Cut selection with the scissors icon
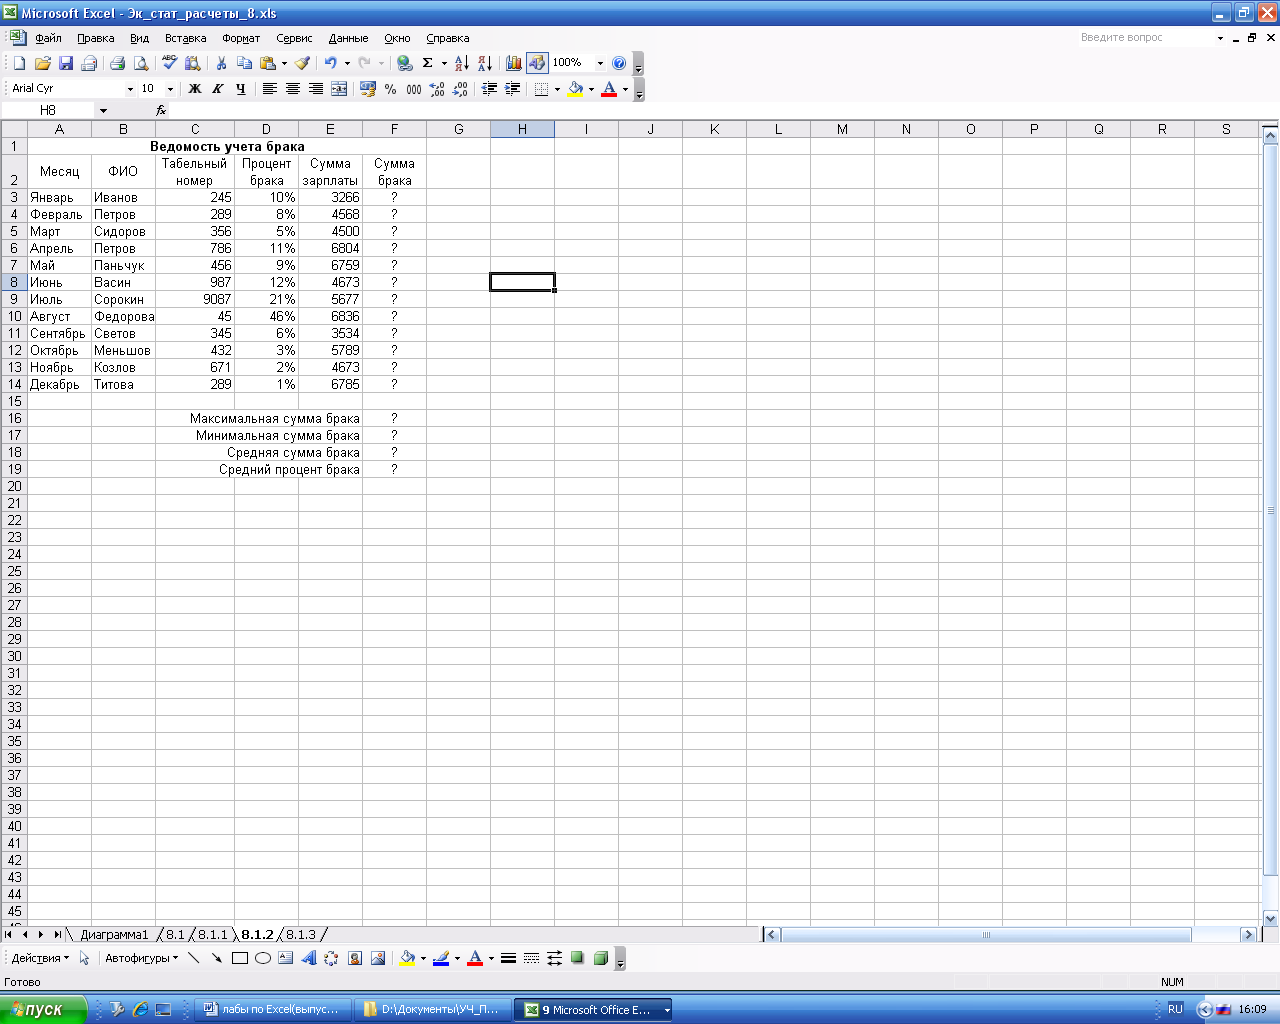Screen dimensions: 1280x1024 click(221, 63)
